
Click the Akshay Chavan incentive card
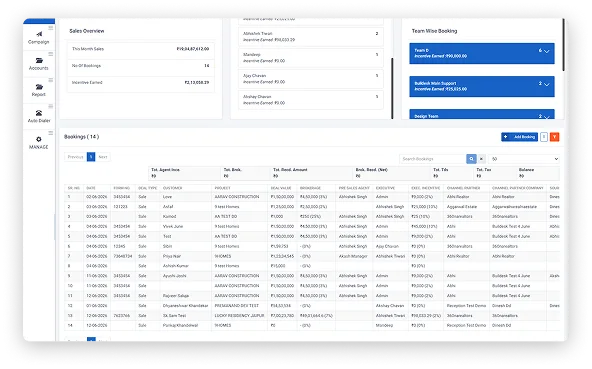311,100
